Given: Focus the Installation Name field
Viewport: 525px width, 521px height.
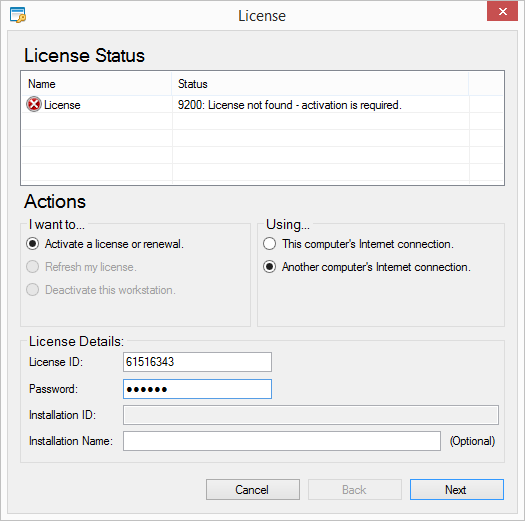Looking at the screenshot, I should point(282,441).
